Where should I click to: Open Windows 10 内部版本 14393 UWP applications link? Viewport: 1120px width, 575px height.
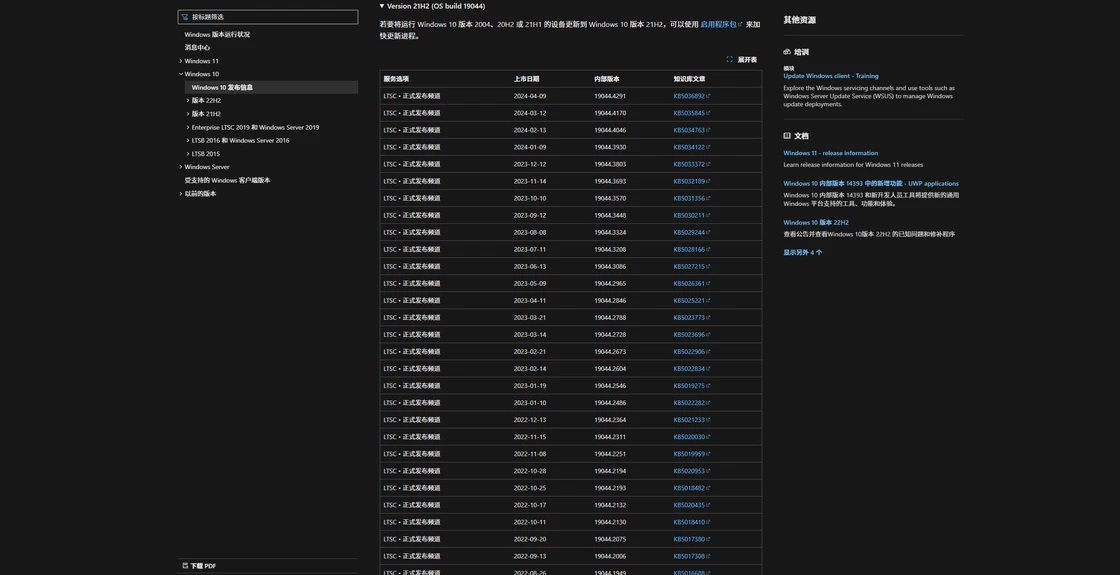[x=871, y=184]
